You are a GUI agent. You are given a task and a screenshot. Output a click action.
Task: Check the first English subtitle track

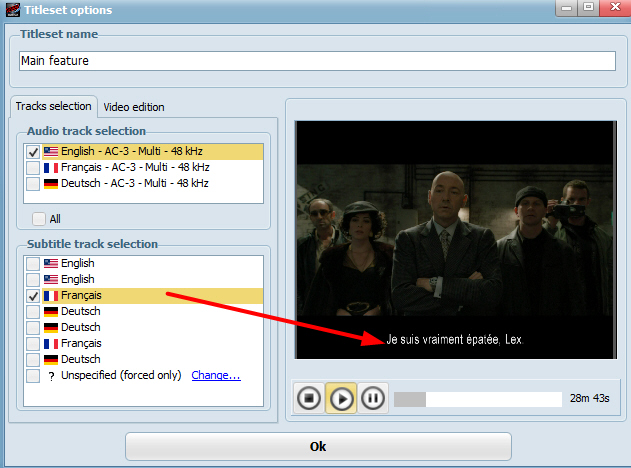(x=33, y=264)
